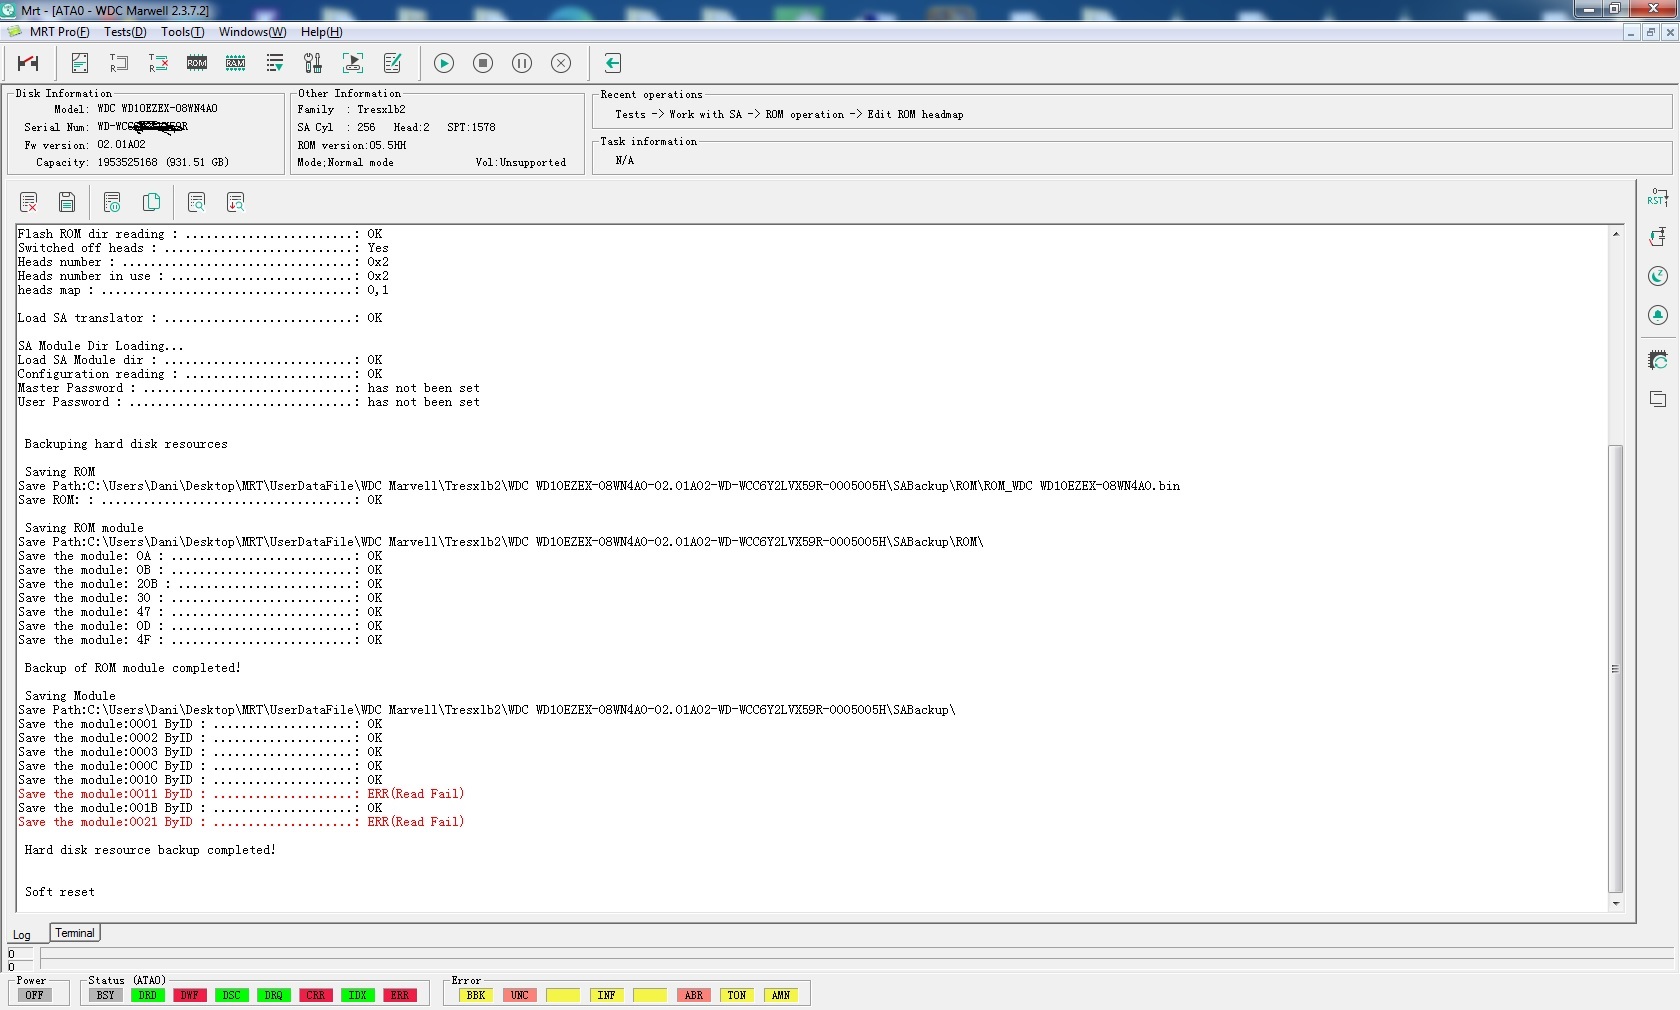Restore the inner MDI window via restore button
This screenshot has width=1680, height=1010.
(1650, 33)
